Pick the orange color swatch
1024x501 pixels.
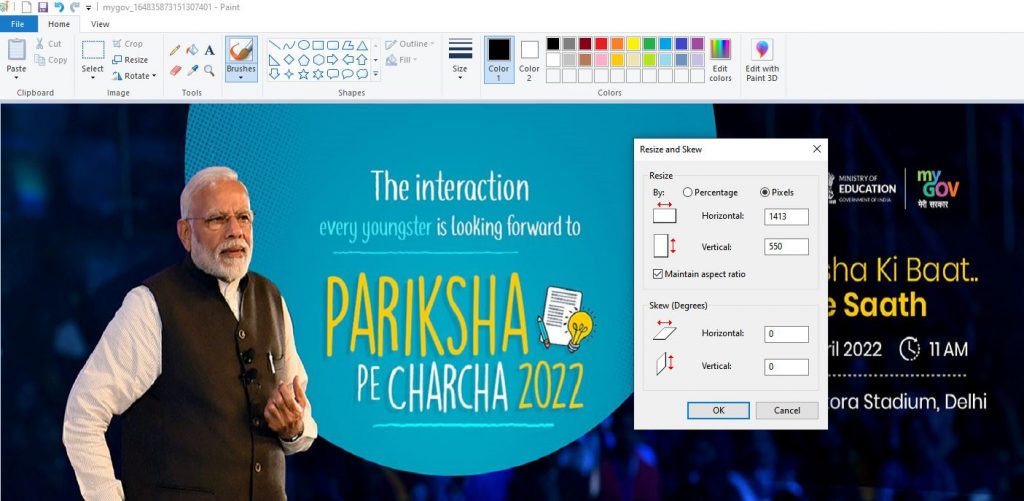click(617, 44)
